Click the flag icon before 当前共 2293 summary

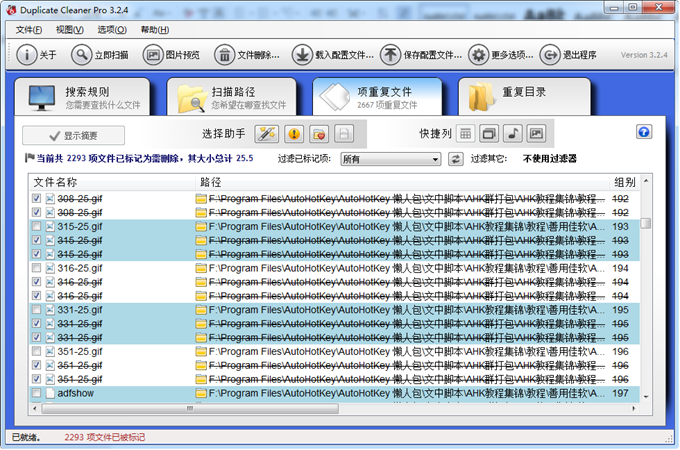click(29, 158)
